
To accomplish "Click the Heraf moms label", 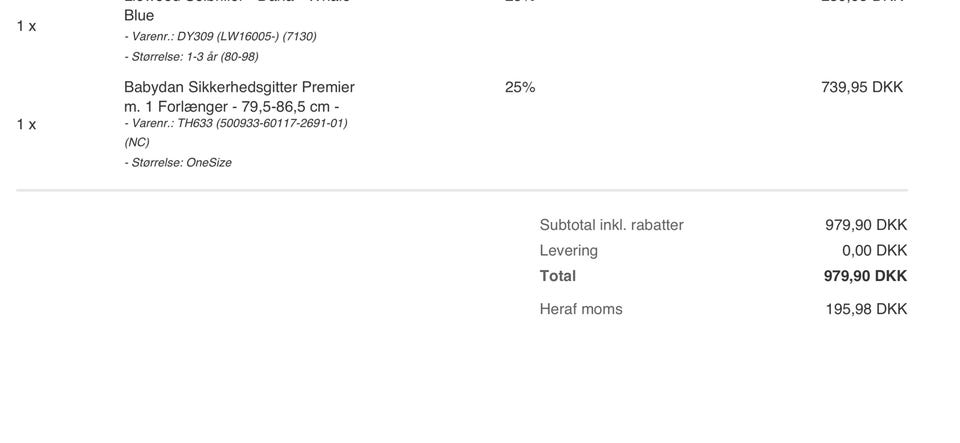I will click(581, 309).
